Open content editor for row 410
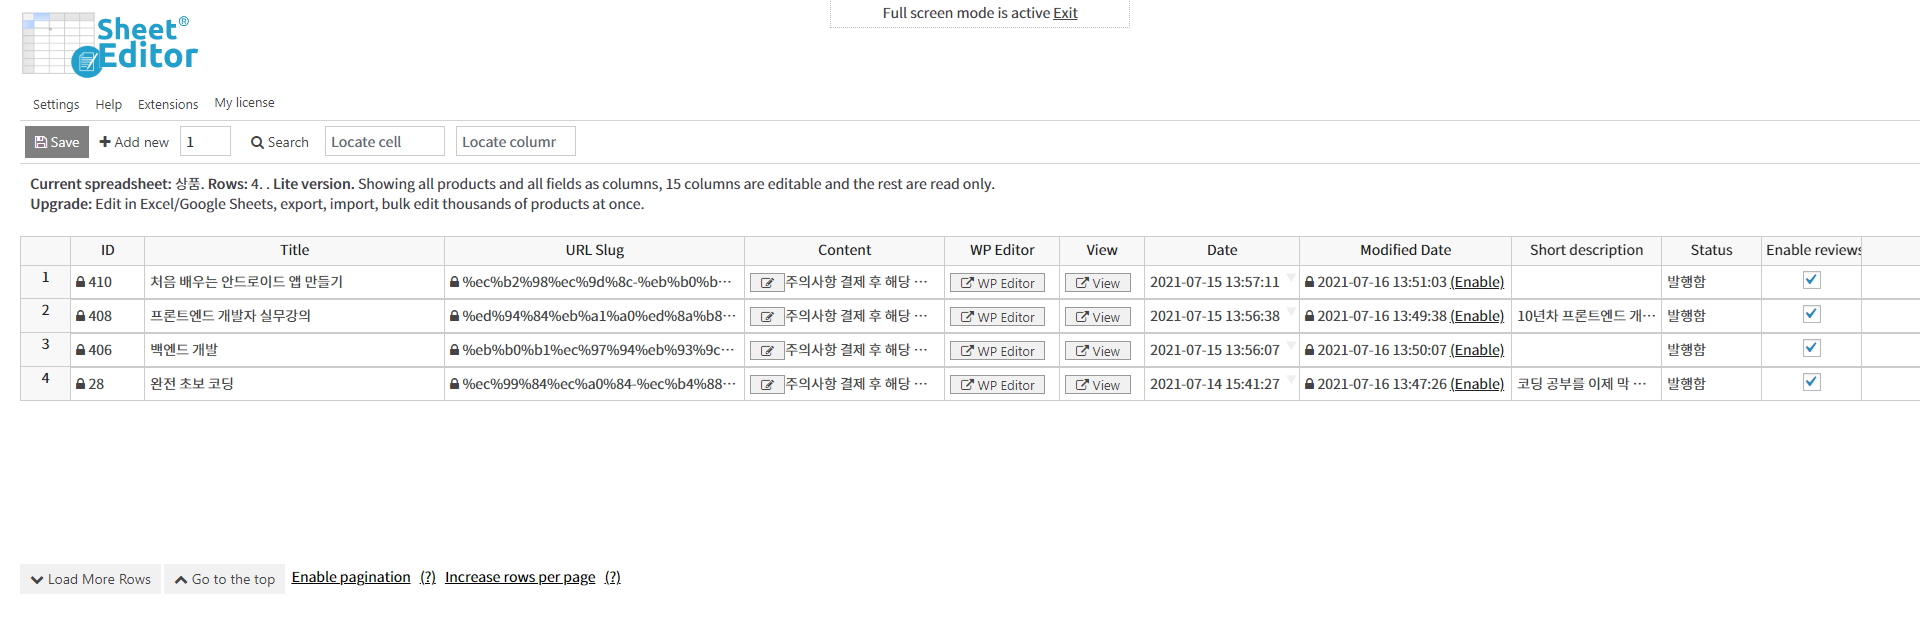Image resolution: width=1920 pixels, height=637 pixels. [x=767, y=283]
